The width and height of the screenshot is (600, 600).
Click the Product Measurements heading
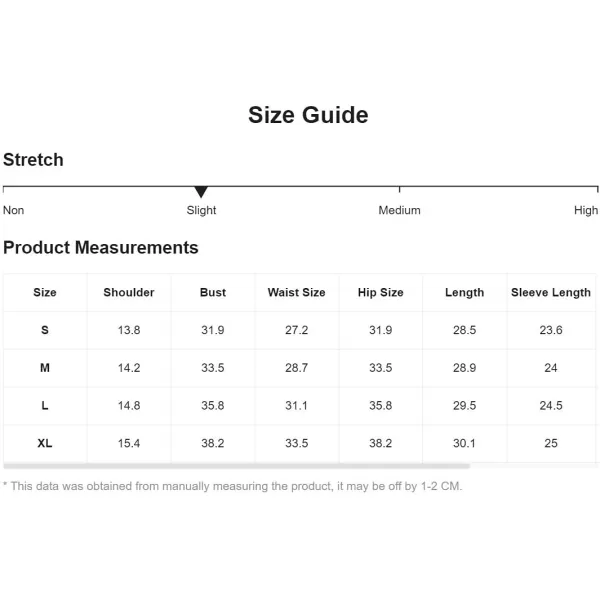pyautogui.click(x=101, y=247)
